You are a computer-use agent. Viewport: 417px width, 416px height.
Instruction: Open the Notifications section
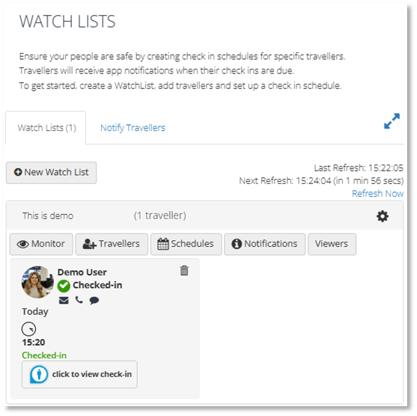[x=265, y=244]
